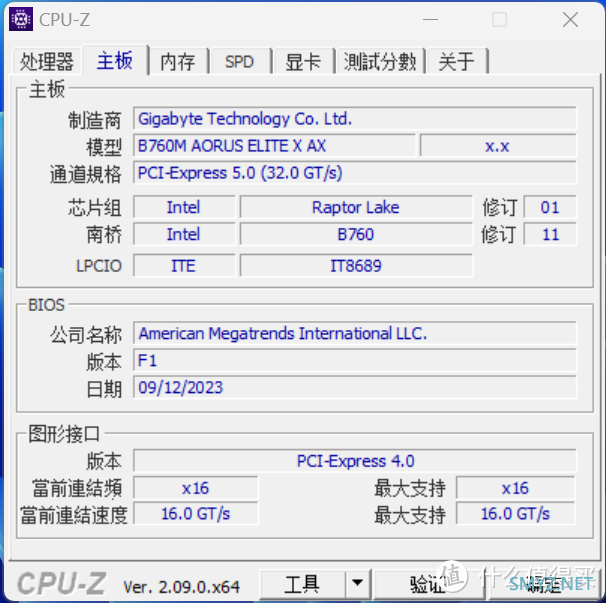Select the Raptor Lake chipset value
Image resolution: width=606 pixels, height=603 pixels.
point(356,207)
